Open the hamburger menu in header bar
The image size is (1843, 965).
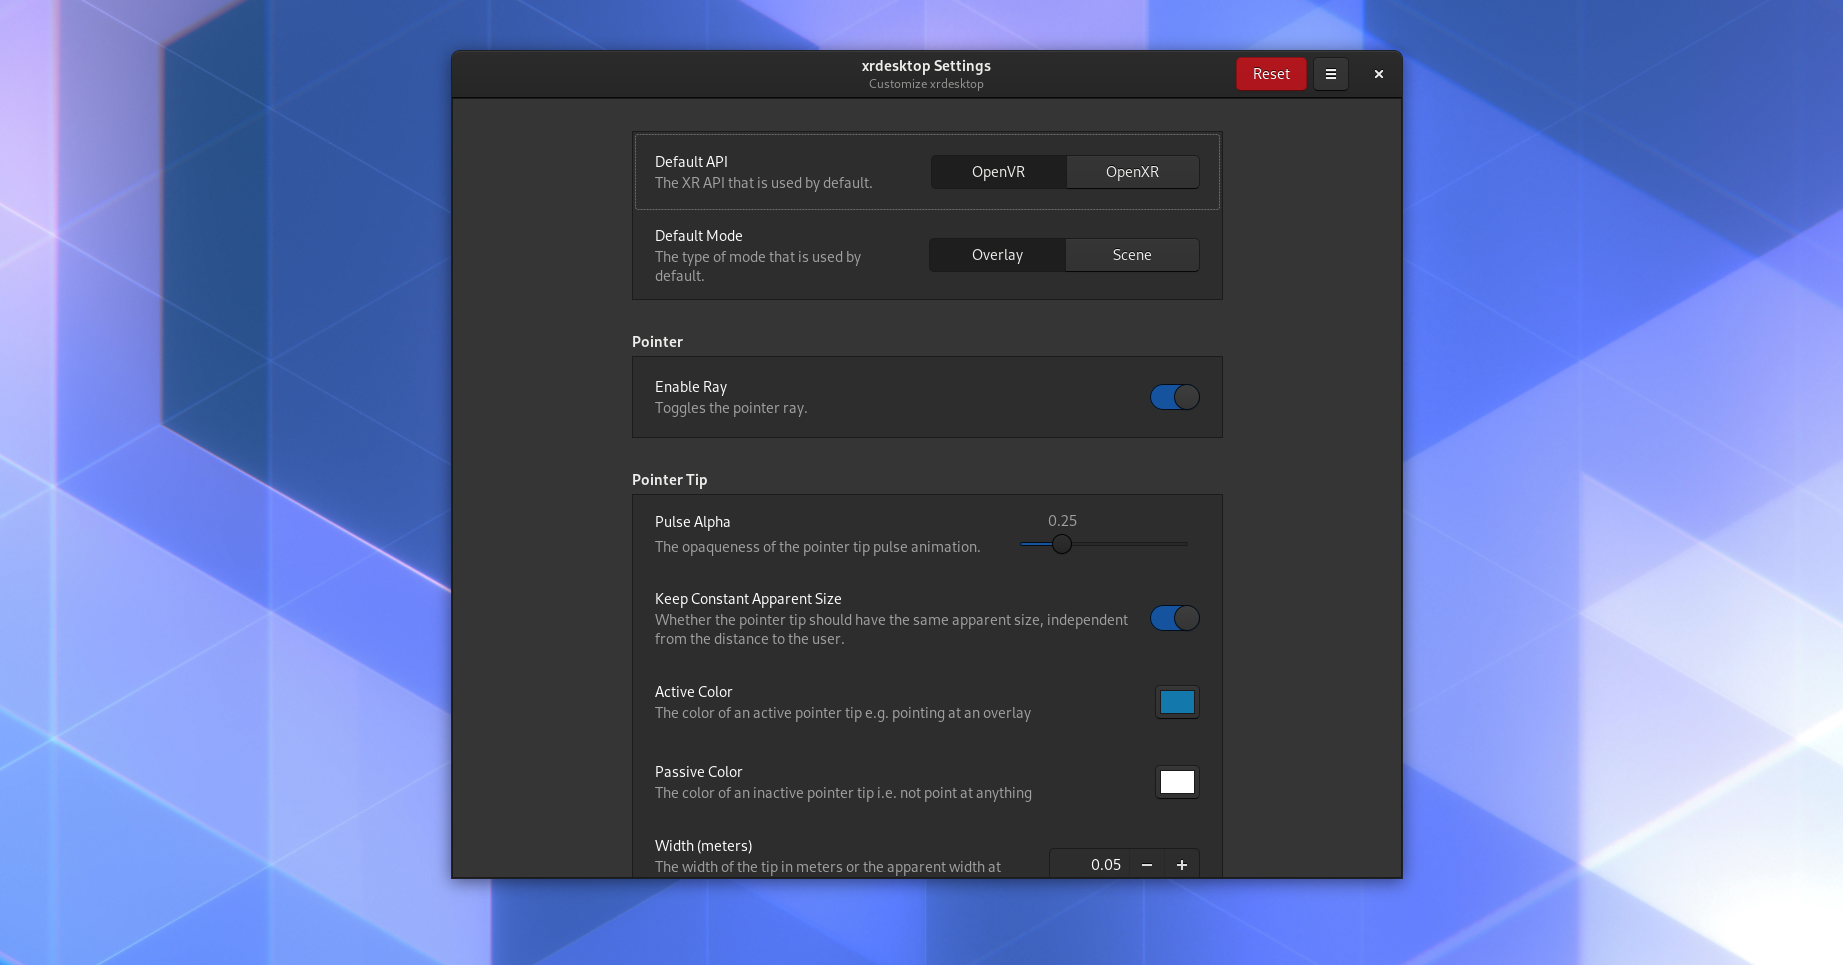point(1330,74)
